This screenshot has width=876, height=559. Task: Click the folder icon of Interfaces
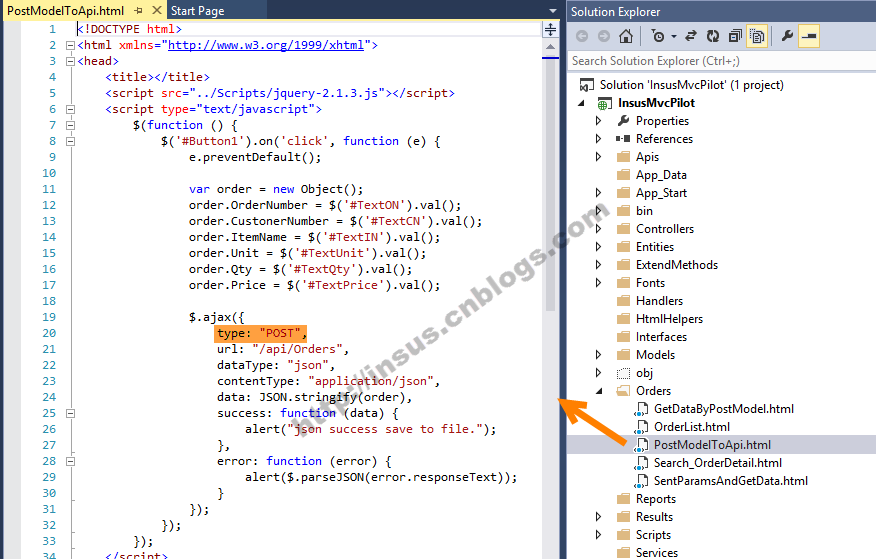point(623,337)
